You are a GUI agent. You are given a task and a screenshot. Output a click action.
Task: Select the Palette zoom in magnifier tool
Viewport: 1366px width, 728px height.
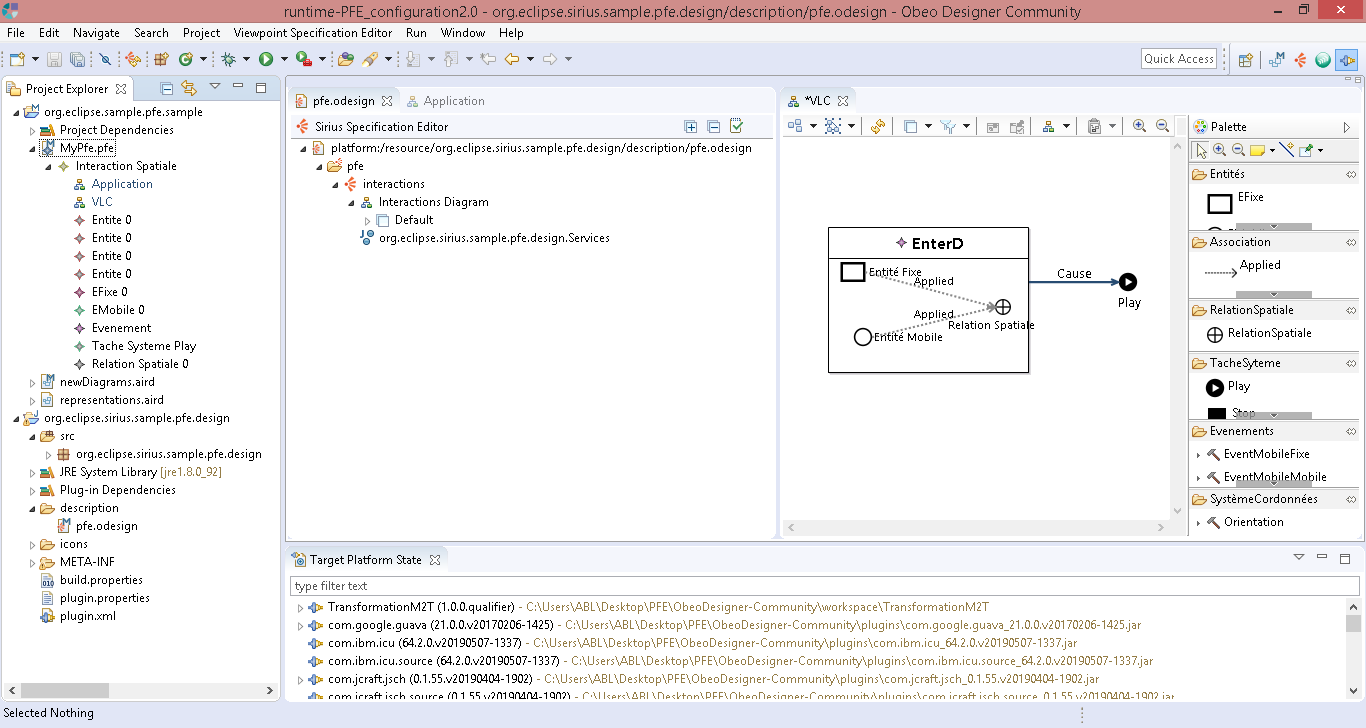(1220, 150)
